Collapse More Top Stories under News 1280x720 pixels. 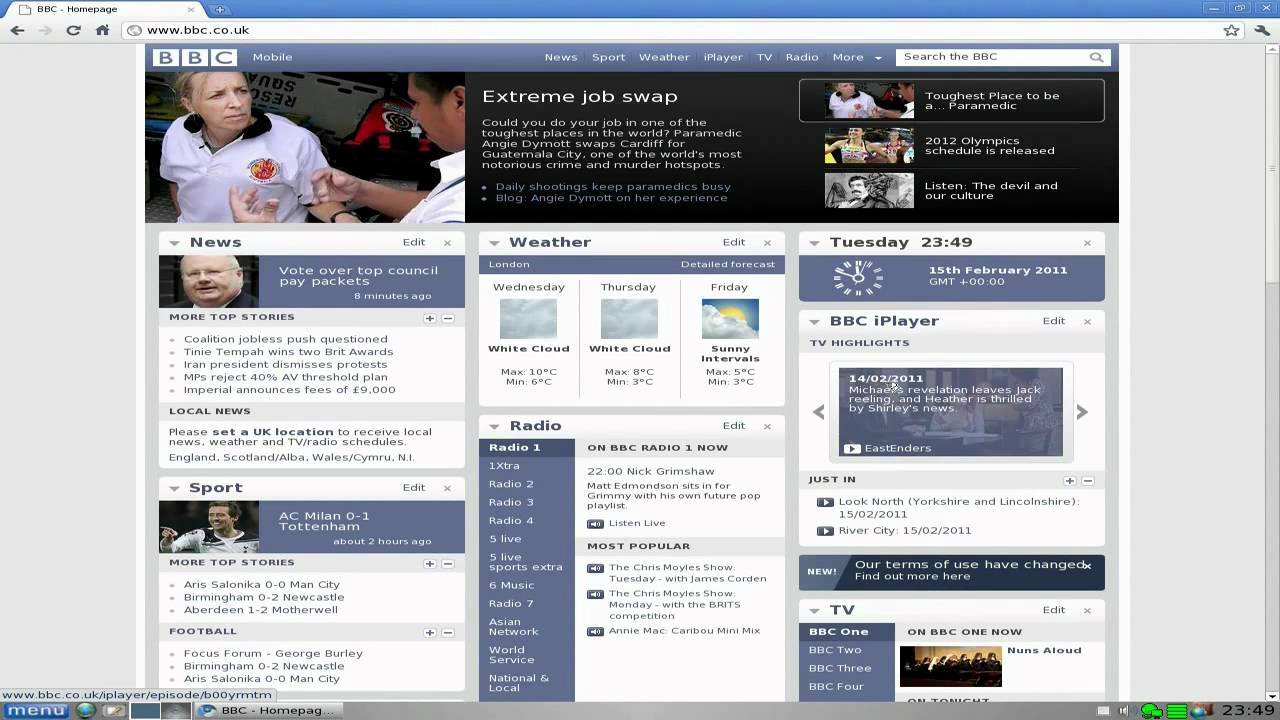pyautogui.click(x=448, y=318)
